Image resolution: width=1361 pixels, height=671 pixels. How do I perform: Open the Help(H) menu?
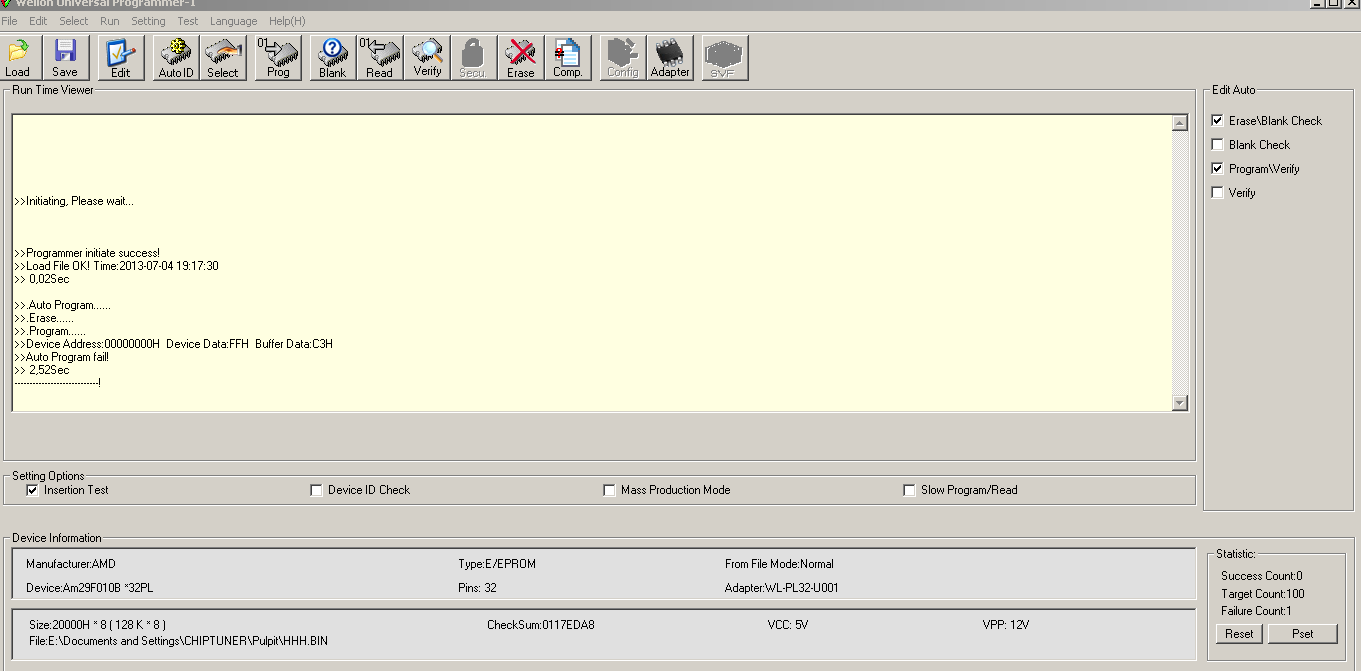[x=287, y=21]
